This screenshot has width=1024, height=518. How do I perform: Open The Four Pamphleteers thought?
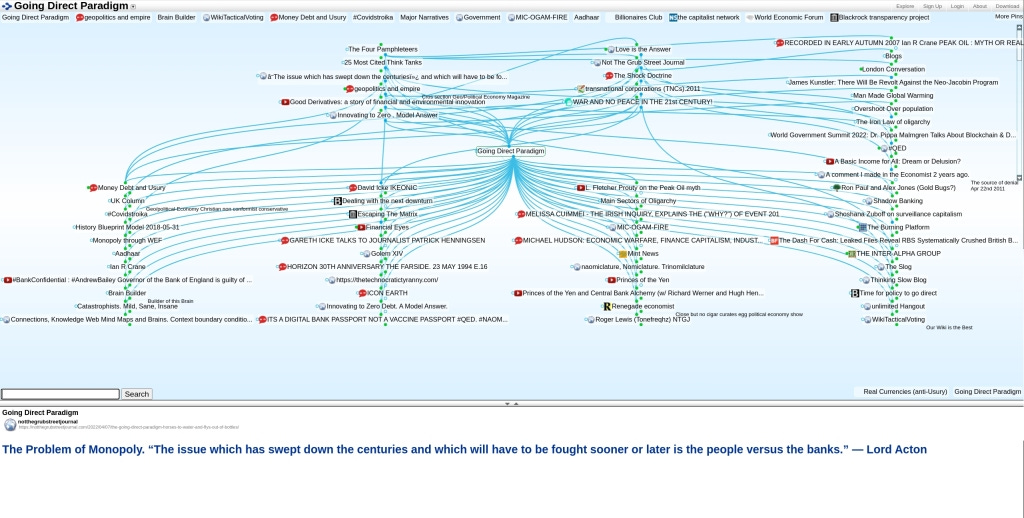383,50
